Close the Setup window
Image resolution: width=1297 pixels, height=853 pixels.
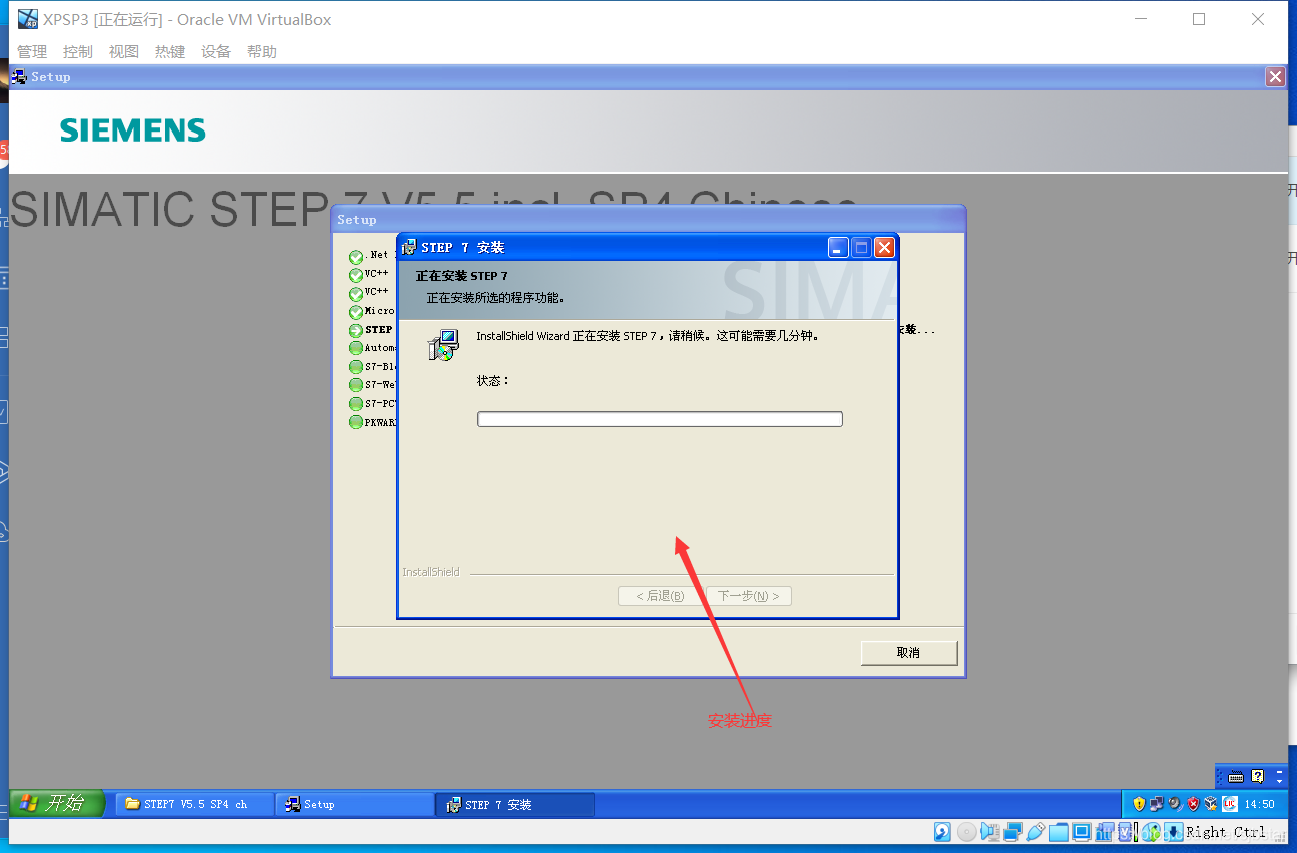pos(1275,77)
